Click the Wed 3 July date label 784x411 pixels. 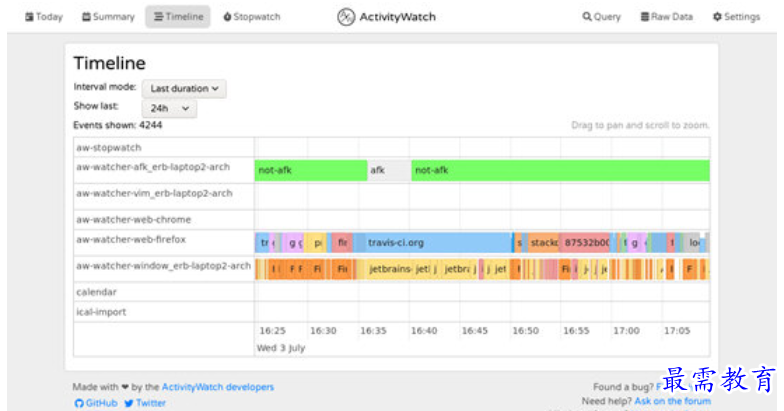pyautogui.click(x=281, y=348)
